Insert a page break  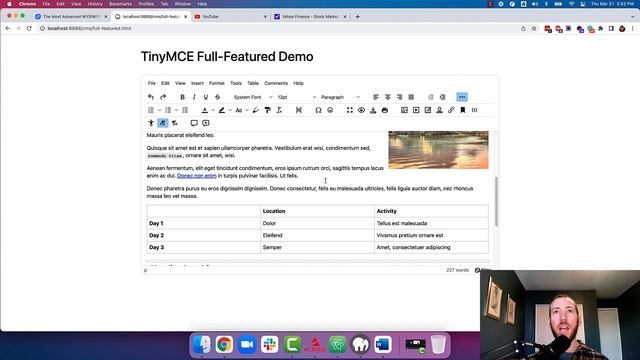(x=299, y=110)
